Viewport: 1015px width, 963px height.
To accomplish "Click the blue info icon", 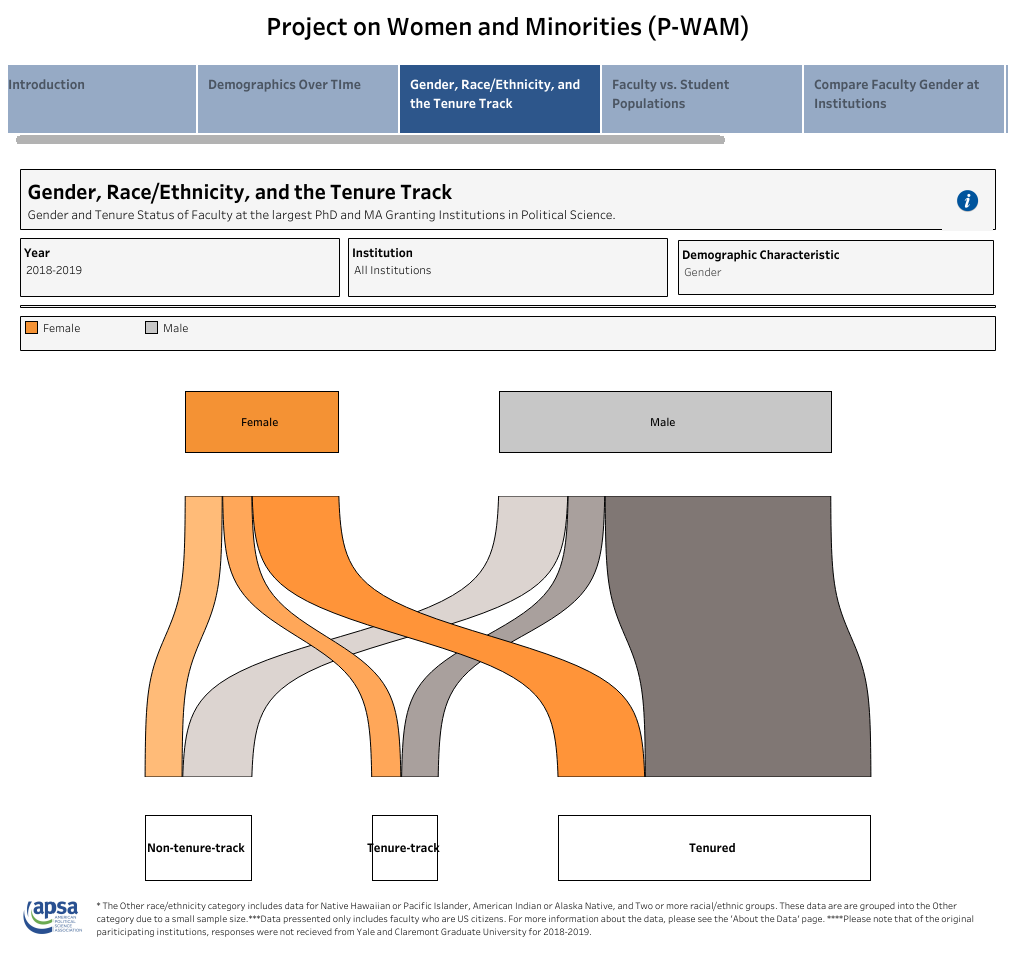I will 967,201.
